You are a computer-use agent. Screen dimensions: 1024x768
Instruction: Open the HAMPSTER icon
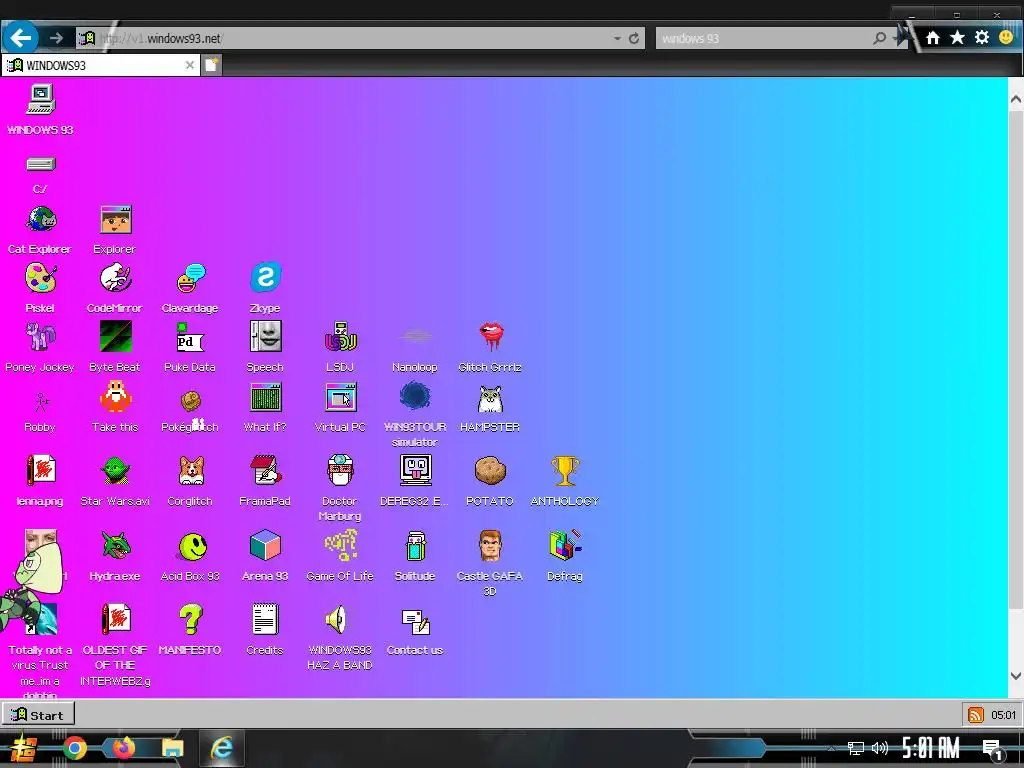coord(490,399)
